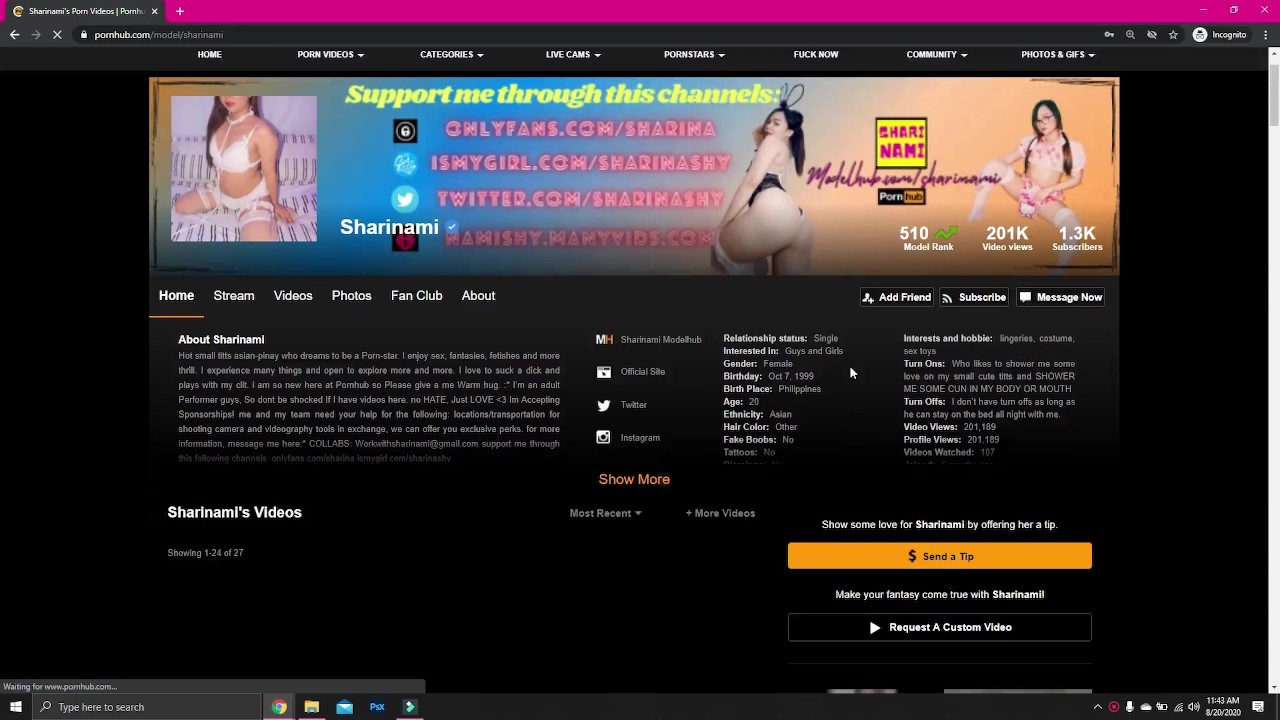The height and width of the screenshot is (720, 1280).
Task: Click the 'Showing 1-24 of 27' text
Action: (205, 553)
